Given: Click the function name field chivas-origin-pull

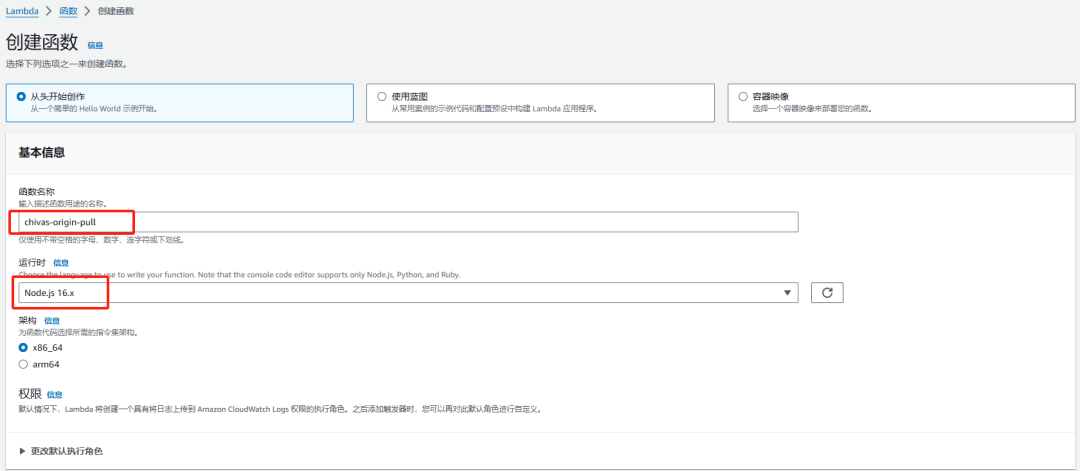Looking at the screenshot, I should click(408, 222).
